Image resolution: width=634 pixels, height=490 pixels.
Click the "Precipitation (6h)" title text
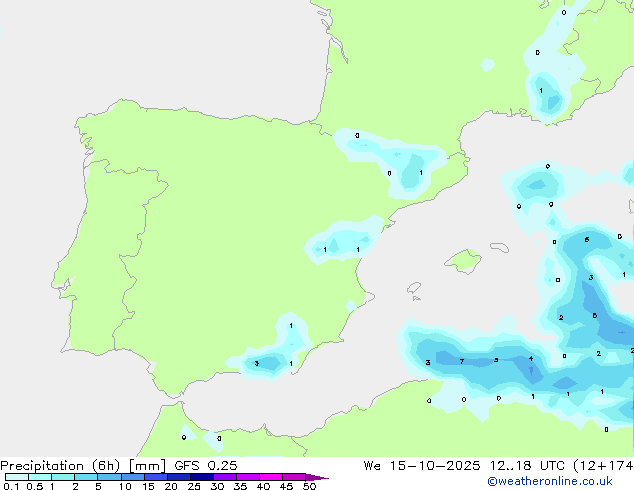point(60,466)
